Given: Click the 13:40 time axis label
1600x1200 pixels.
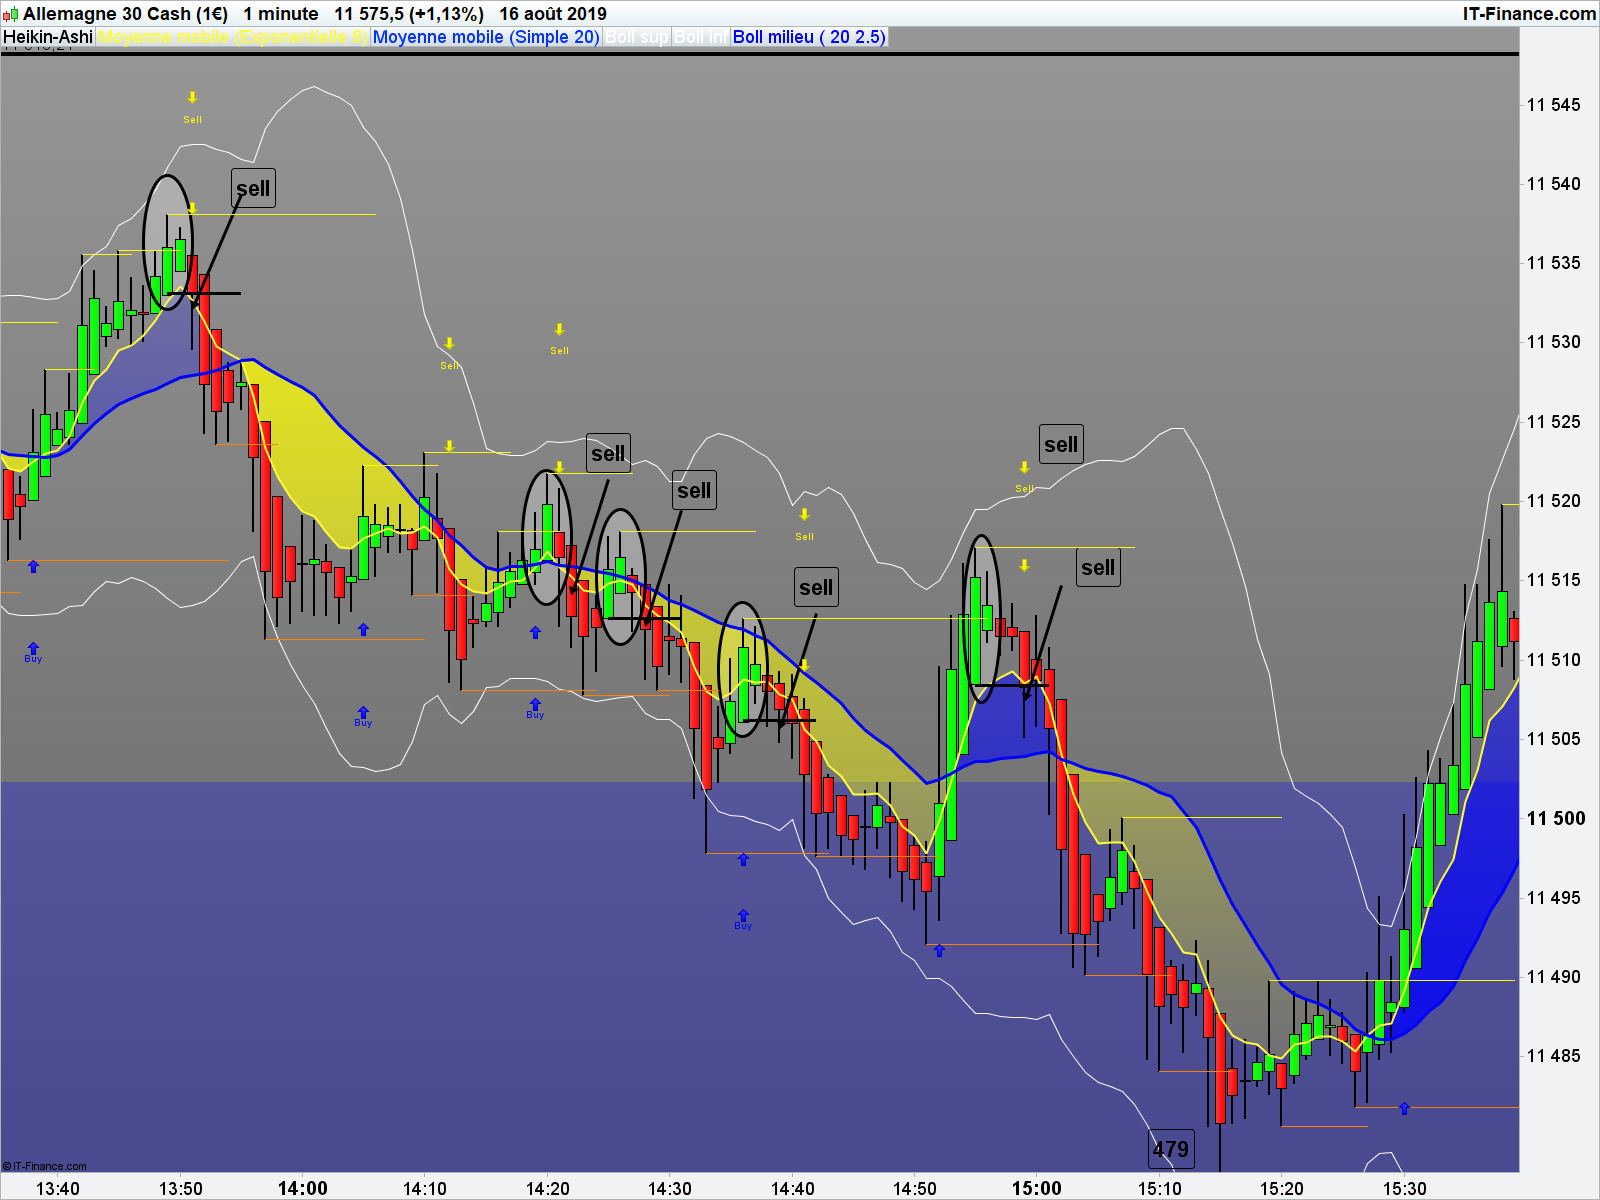Looking at the screenshot, I should (58, 1188).
